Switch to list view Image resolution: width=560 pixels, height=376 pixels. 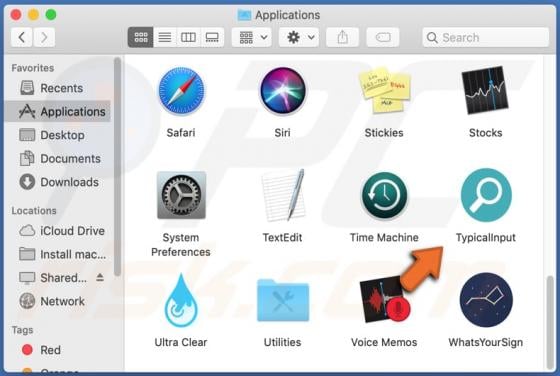click(165, 37)
